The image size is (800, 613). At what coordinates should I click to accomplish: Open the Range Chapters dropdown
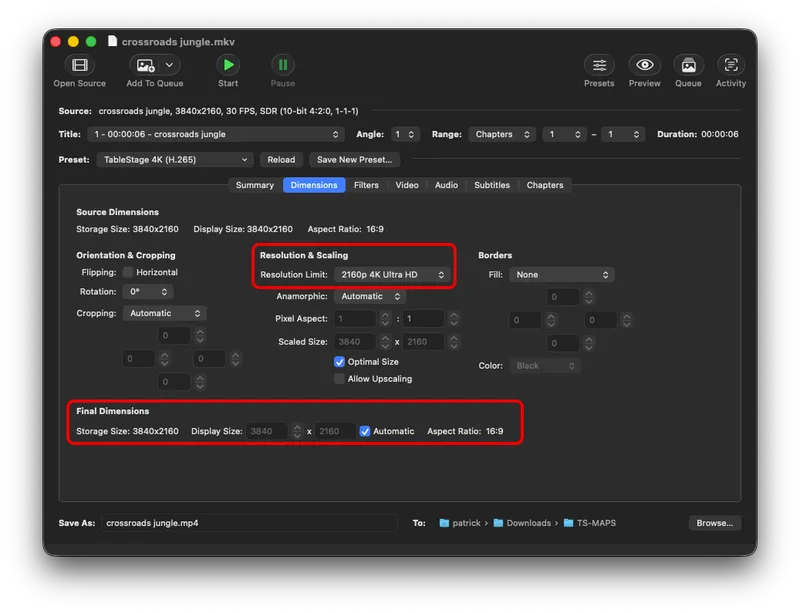pyautogui.click(x=502, y=134)
